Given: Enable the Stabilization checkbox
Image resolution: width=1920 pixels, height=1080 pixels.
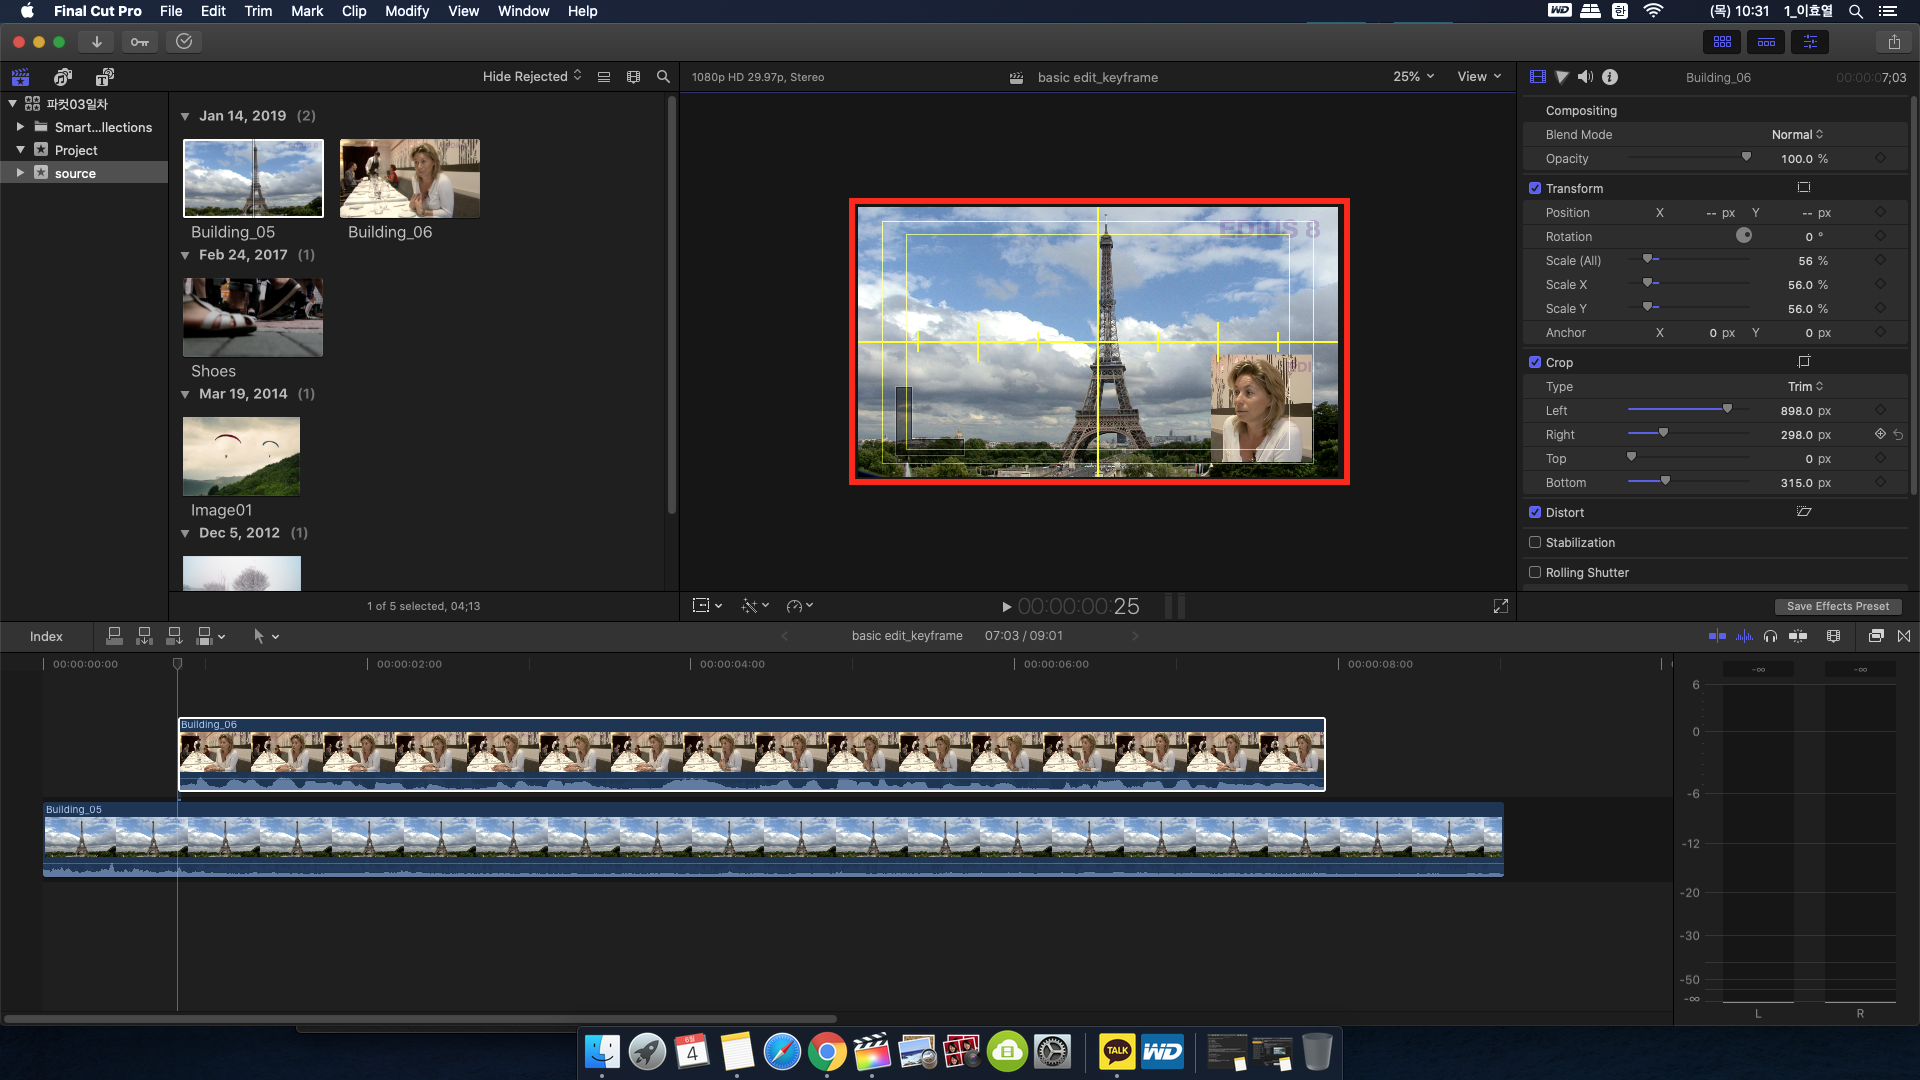Looking at the screenshot, I should point(1535,542).
